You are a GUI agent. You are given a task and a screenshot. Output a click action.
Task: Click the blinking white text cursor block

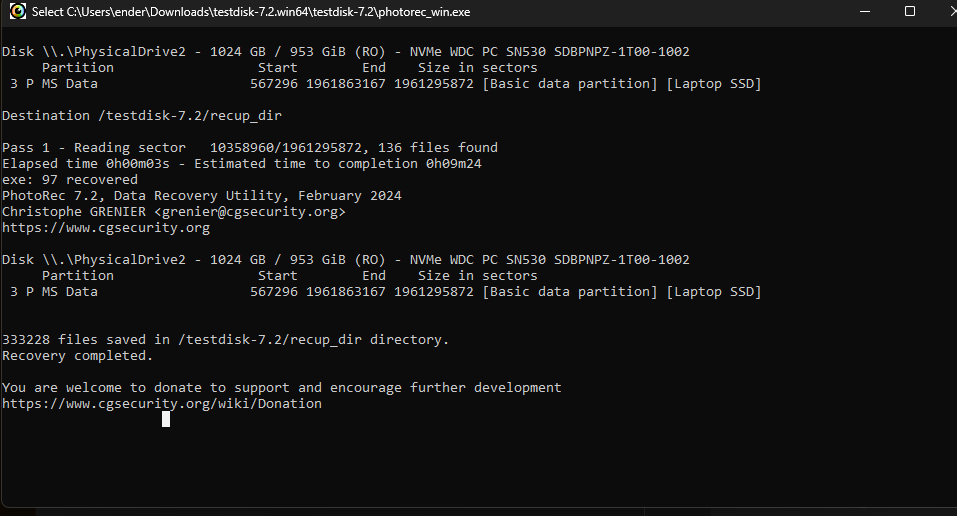(x=166, y=419)
